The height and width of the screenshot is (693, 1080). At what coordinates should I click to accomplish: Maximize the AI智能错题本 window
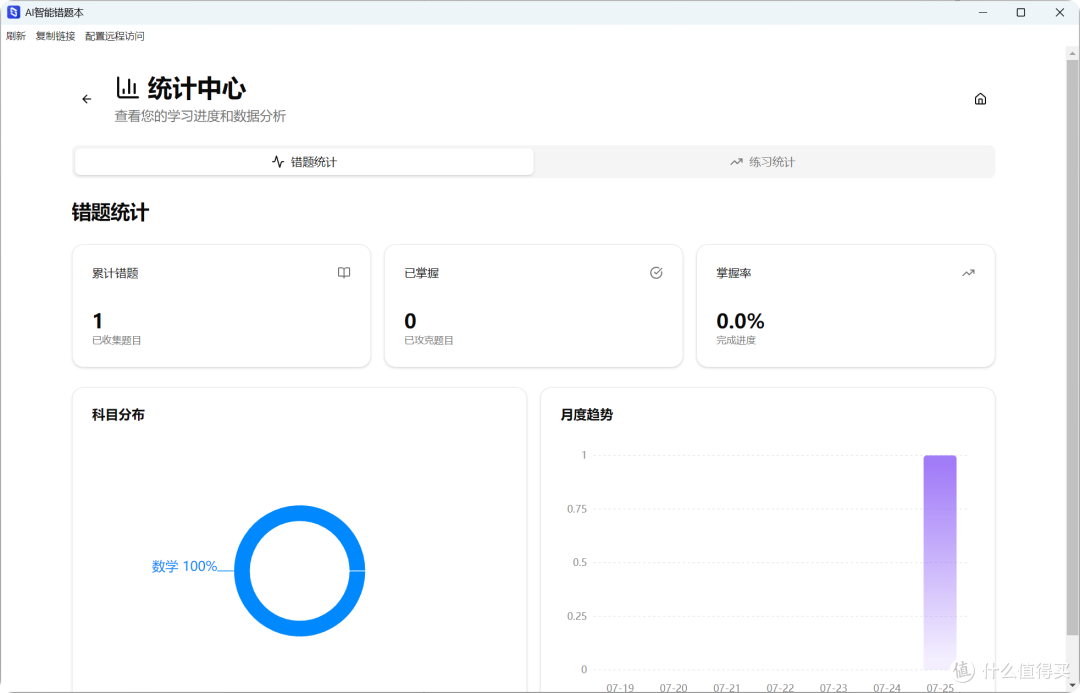point(1021,12)
